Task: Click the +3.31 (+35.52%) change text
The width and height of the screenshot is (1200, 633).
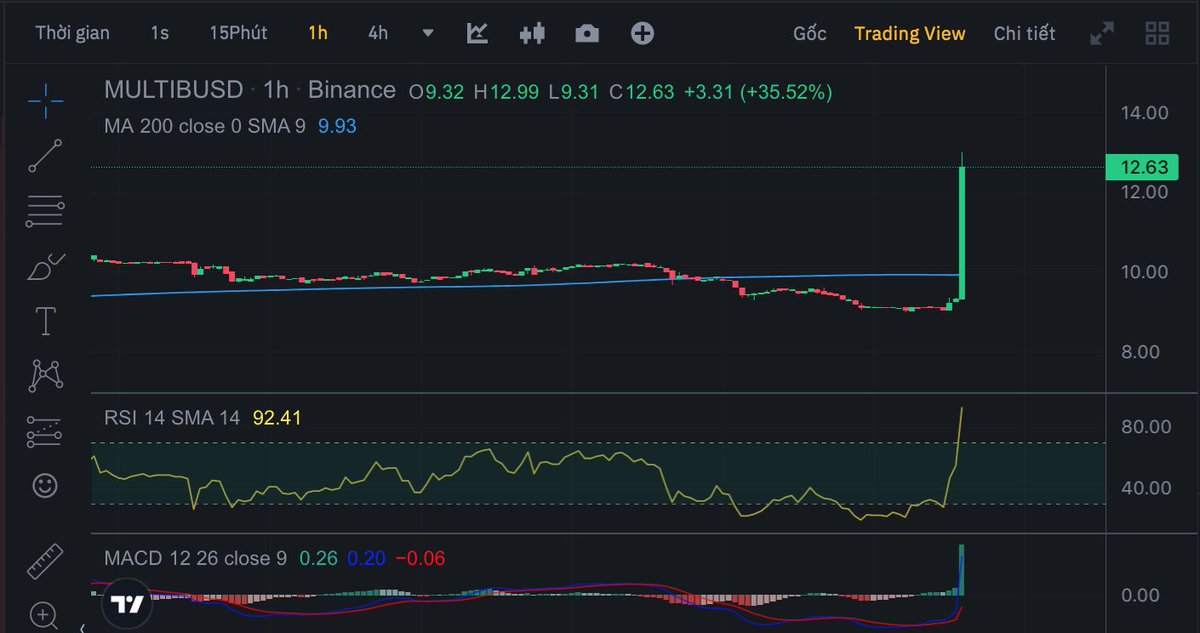Action: click(x=758, y=92)
